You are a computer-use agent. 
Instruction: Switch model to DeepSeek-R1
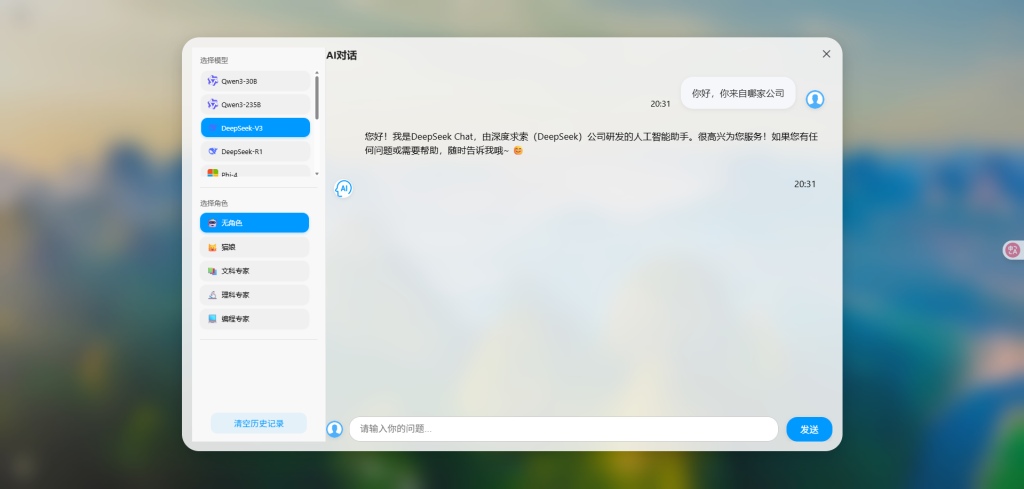click(x=255, y=151)
